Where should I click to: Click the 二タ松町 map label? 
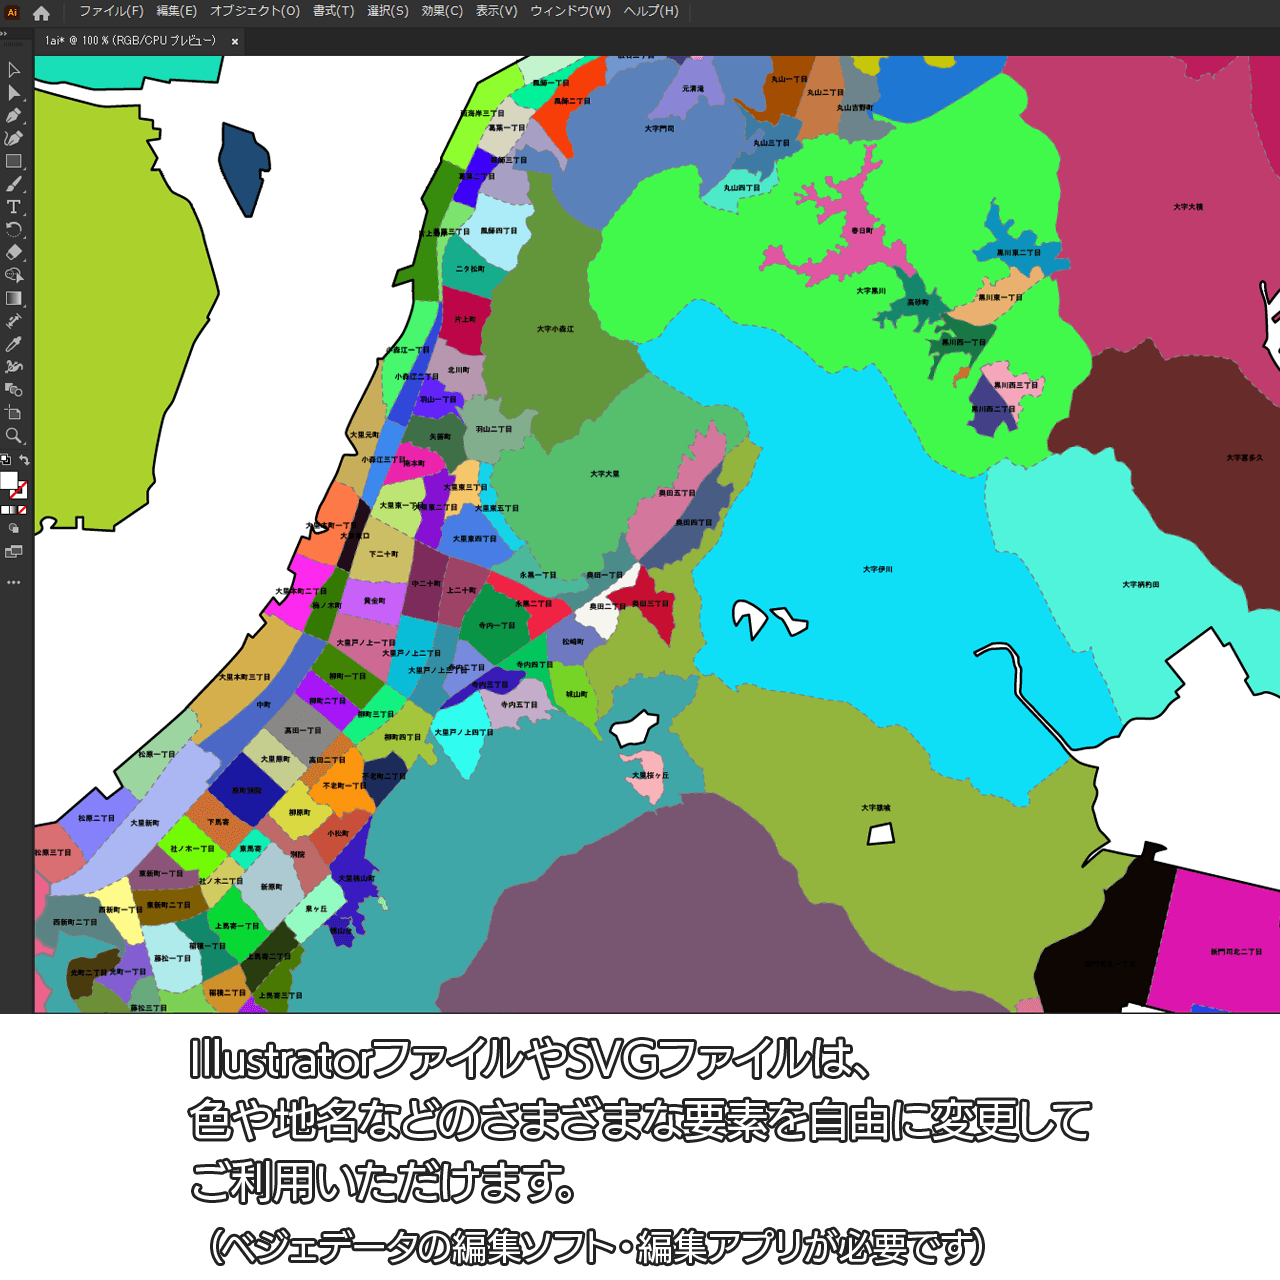pyautogui.click(x=470, y=269)
